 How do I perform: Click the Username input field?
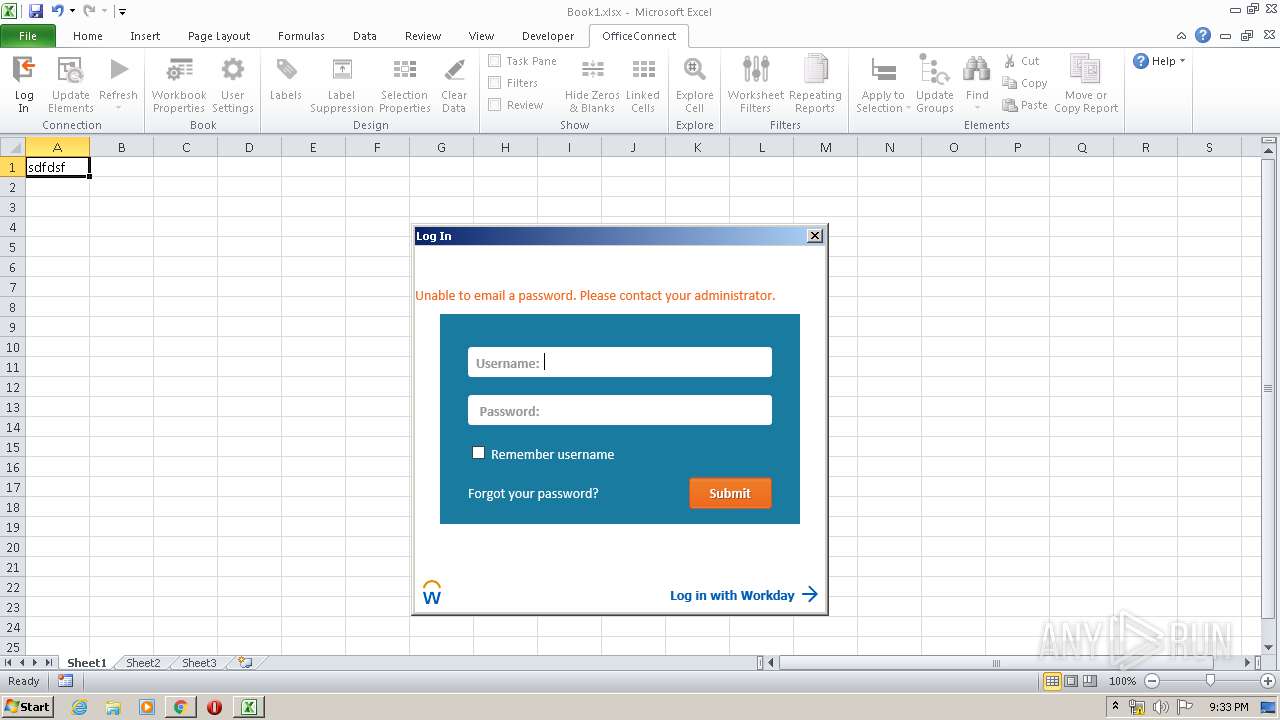pos(620,362)
